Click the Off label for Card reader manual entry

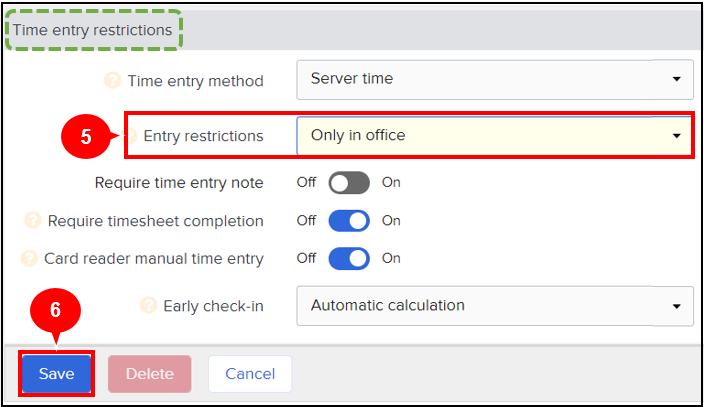point(306,258)
